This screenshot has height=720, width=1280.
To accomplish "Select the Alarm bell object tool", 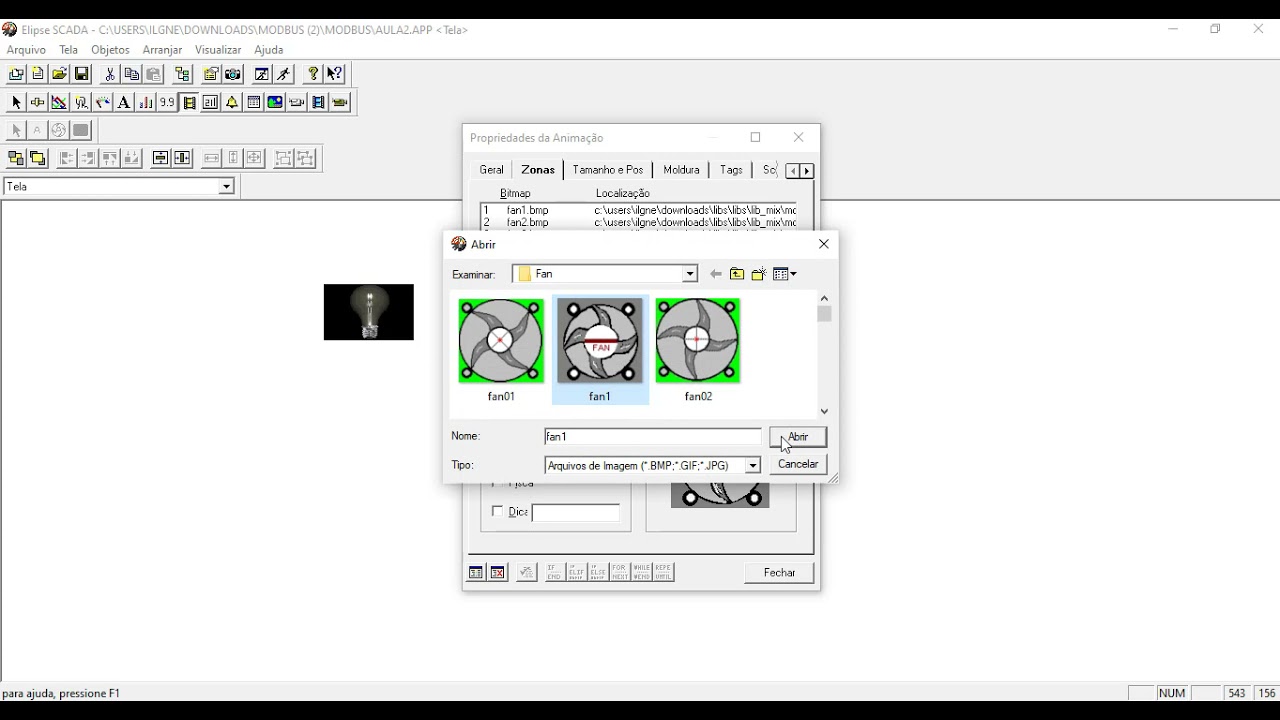I will click(232, 102).
